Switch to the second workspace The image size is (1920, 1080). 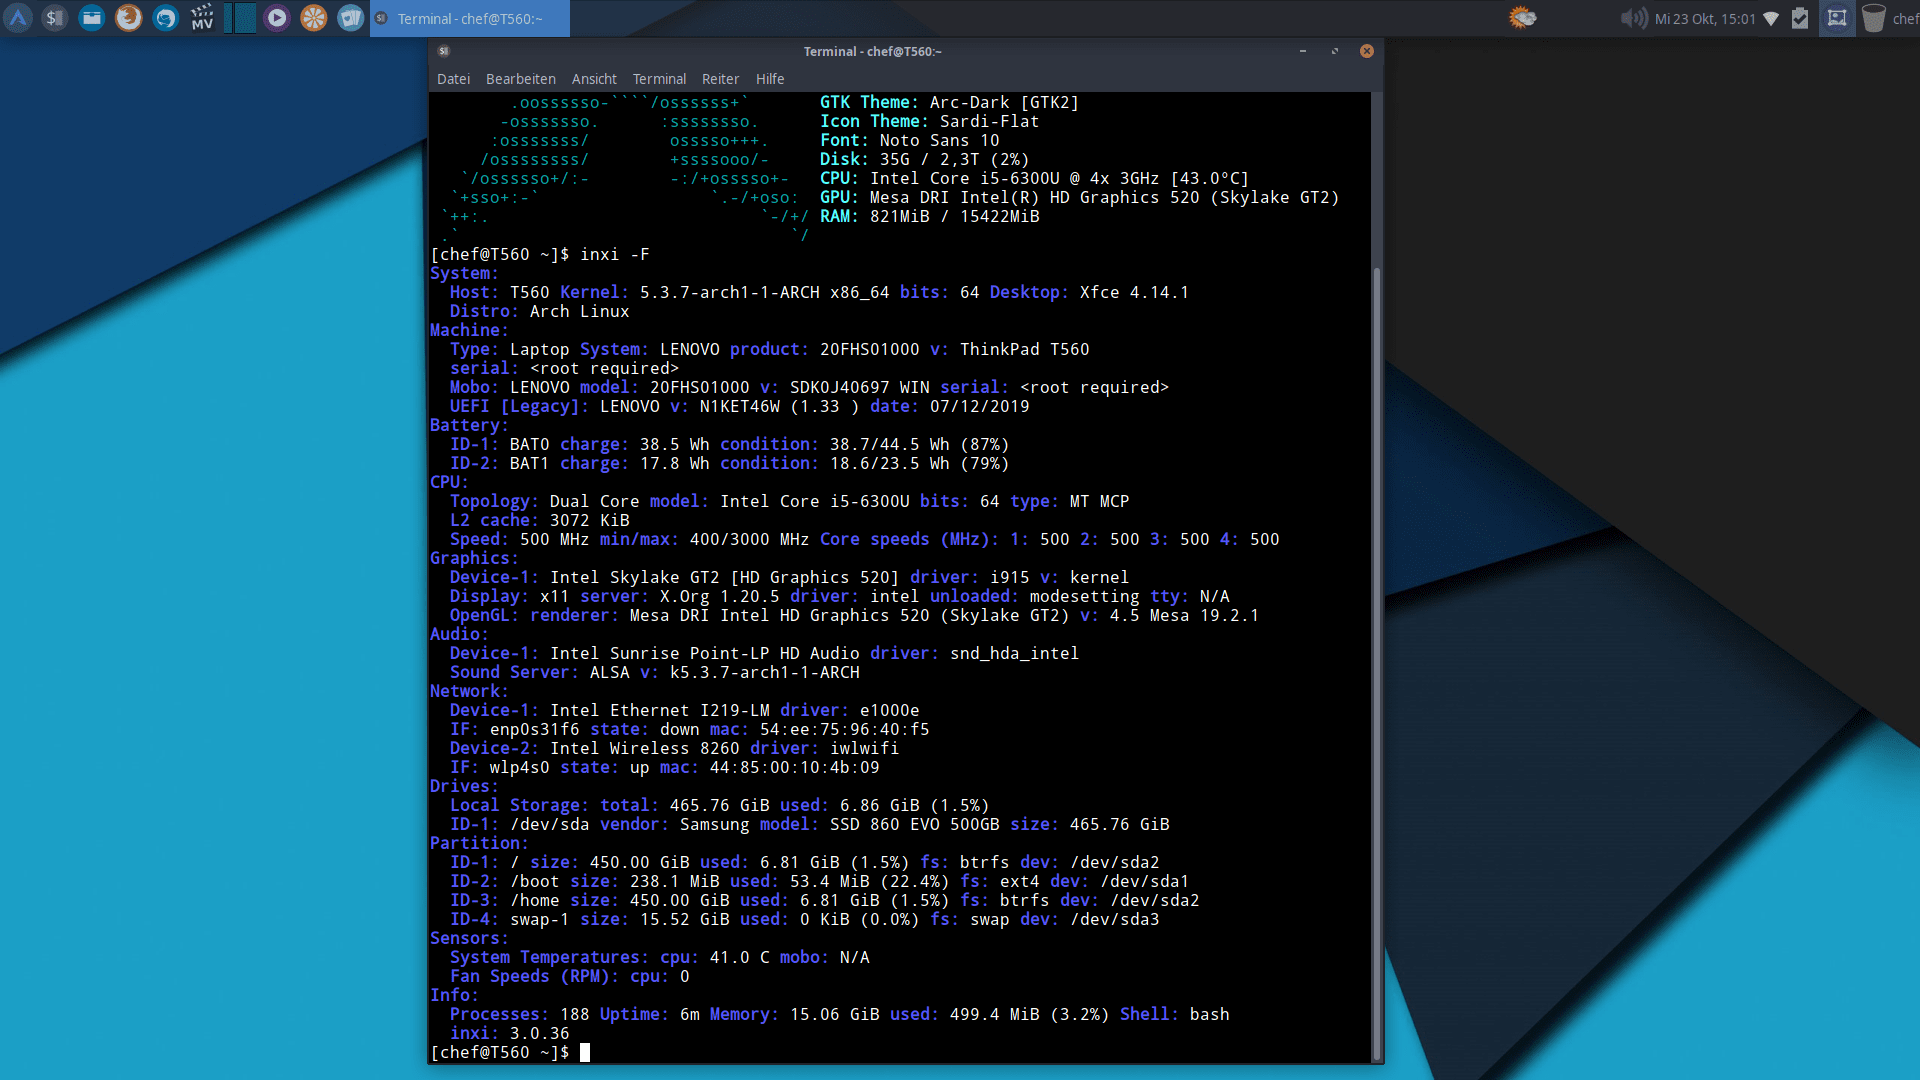pyautogui.click(x=245, y=18)
